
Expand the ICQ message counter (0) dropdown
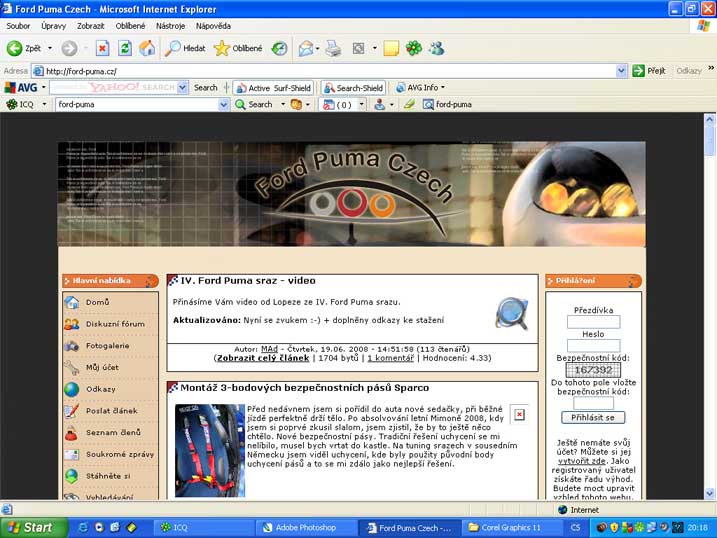[361, 105]
